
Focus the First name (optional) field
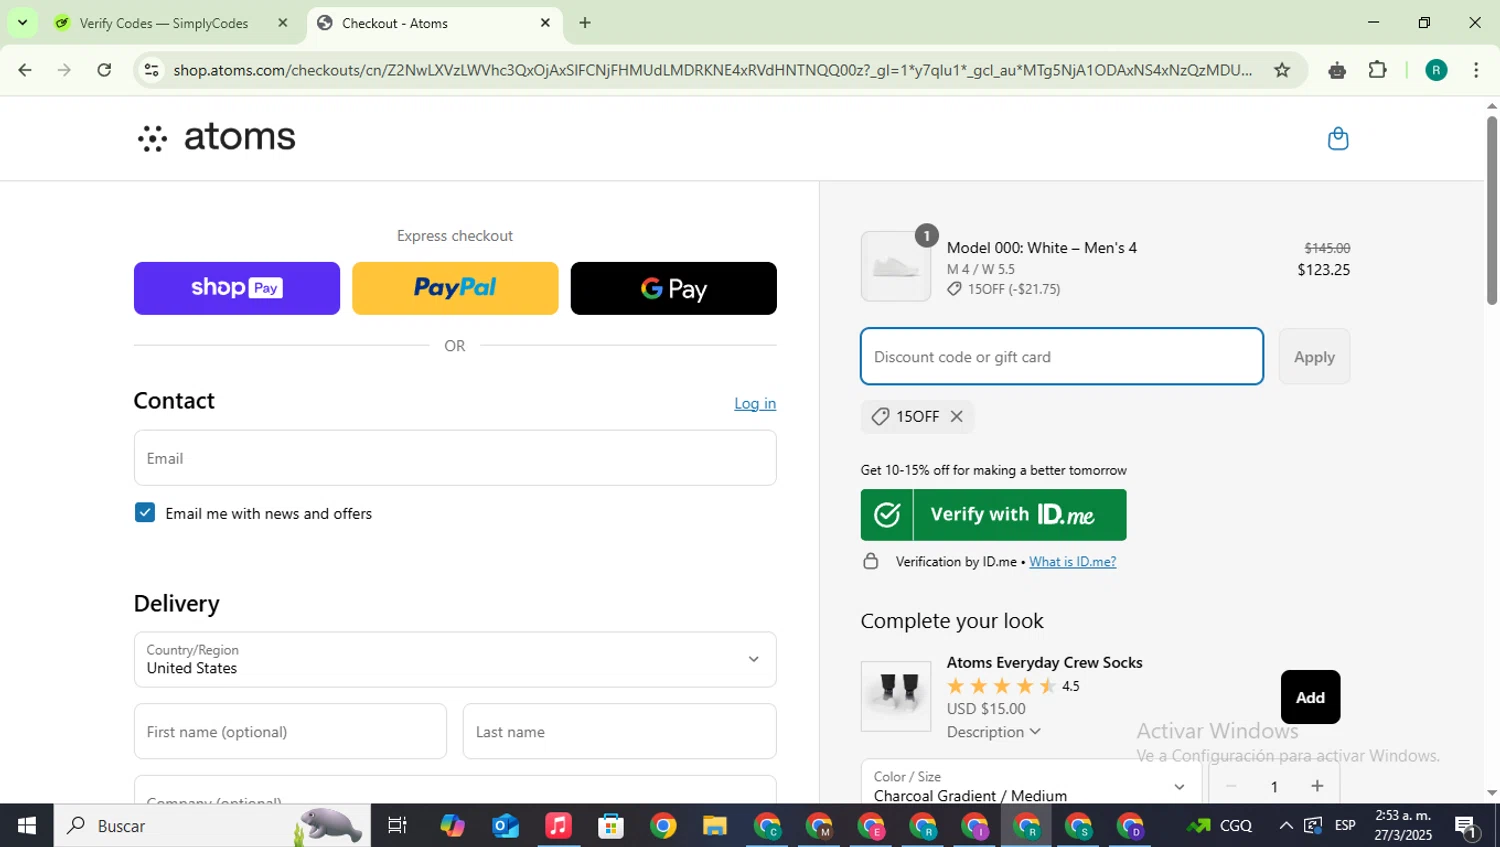click(x=290, y=732)
